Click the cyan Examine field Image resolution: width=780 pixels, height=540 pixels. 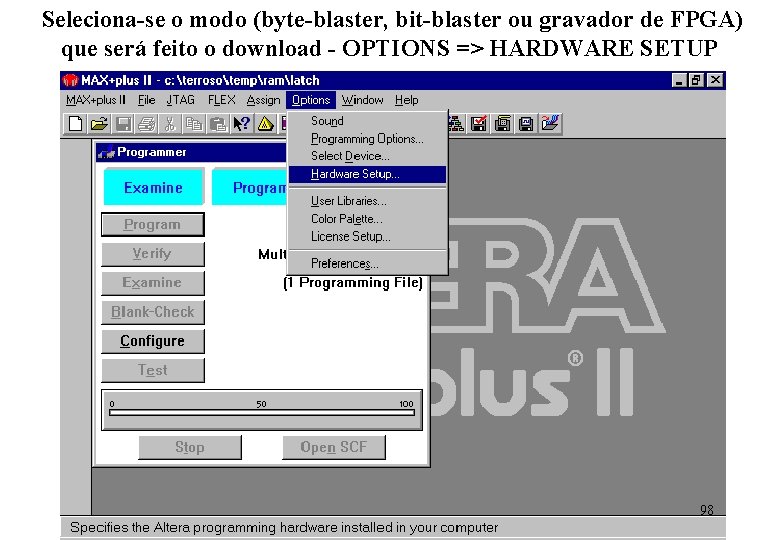click(x=154, y=187)
